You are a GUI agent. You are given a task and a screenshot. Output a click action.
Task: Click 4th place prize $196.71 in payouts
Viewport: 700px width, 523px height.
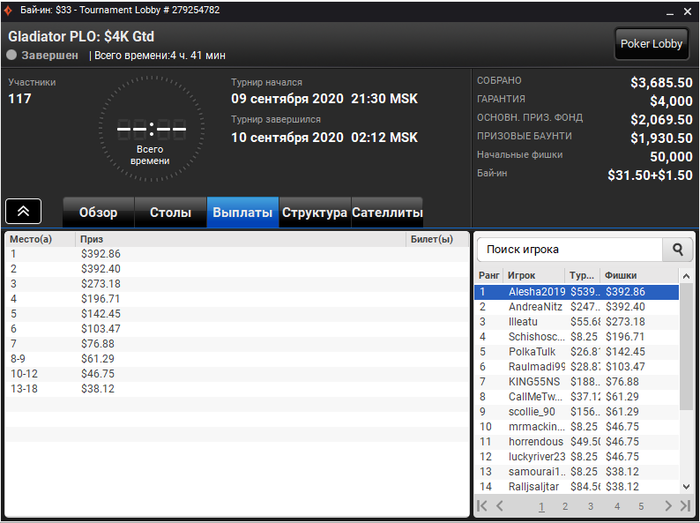coord(101,299)
